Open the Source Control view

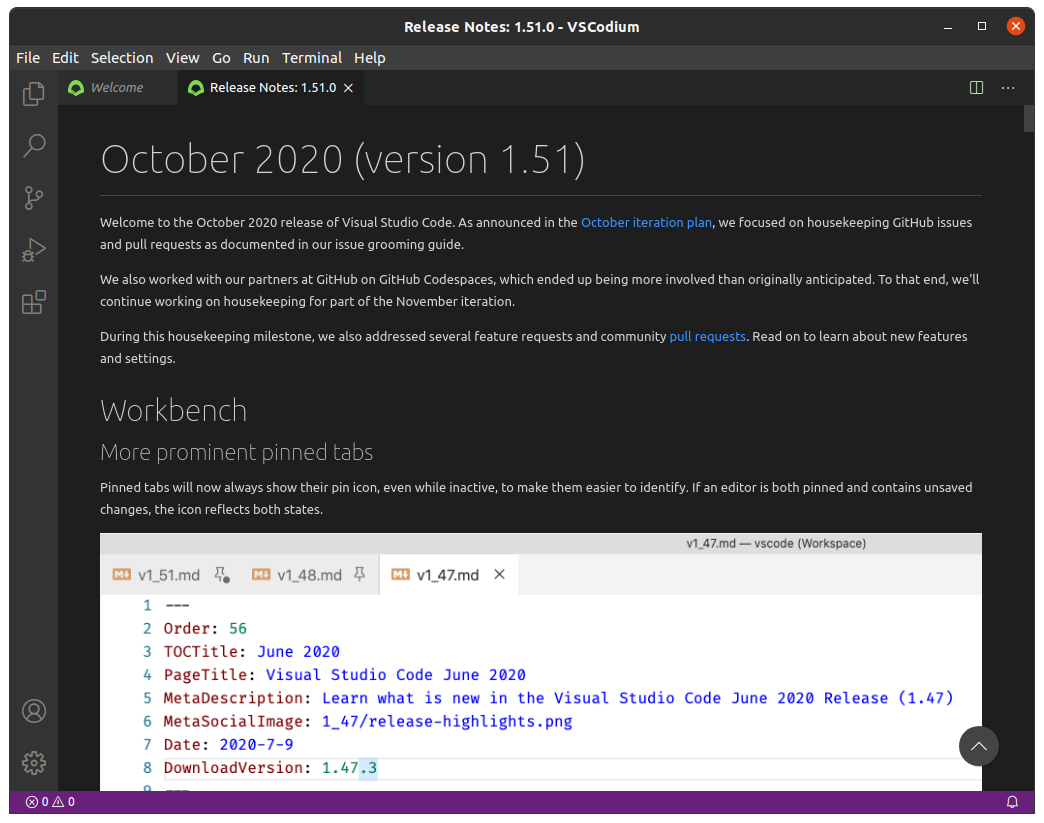tap(34, 198)
